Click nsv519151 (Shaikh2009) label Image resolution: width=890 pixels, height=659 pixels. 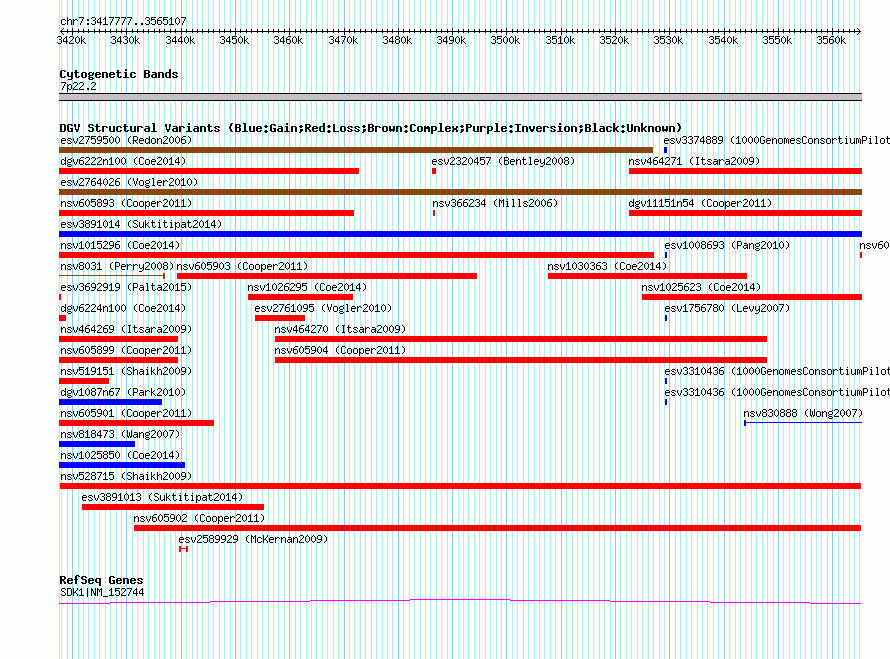[126, 371]
